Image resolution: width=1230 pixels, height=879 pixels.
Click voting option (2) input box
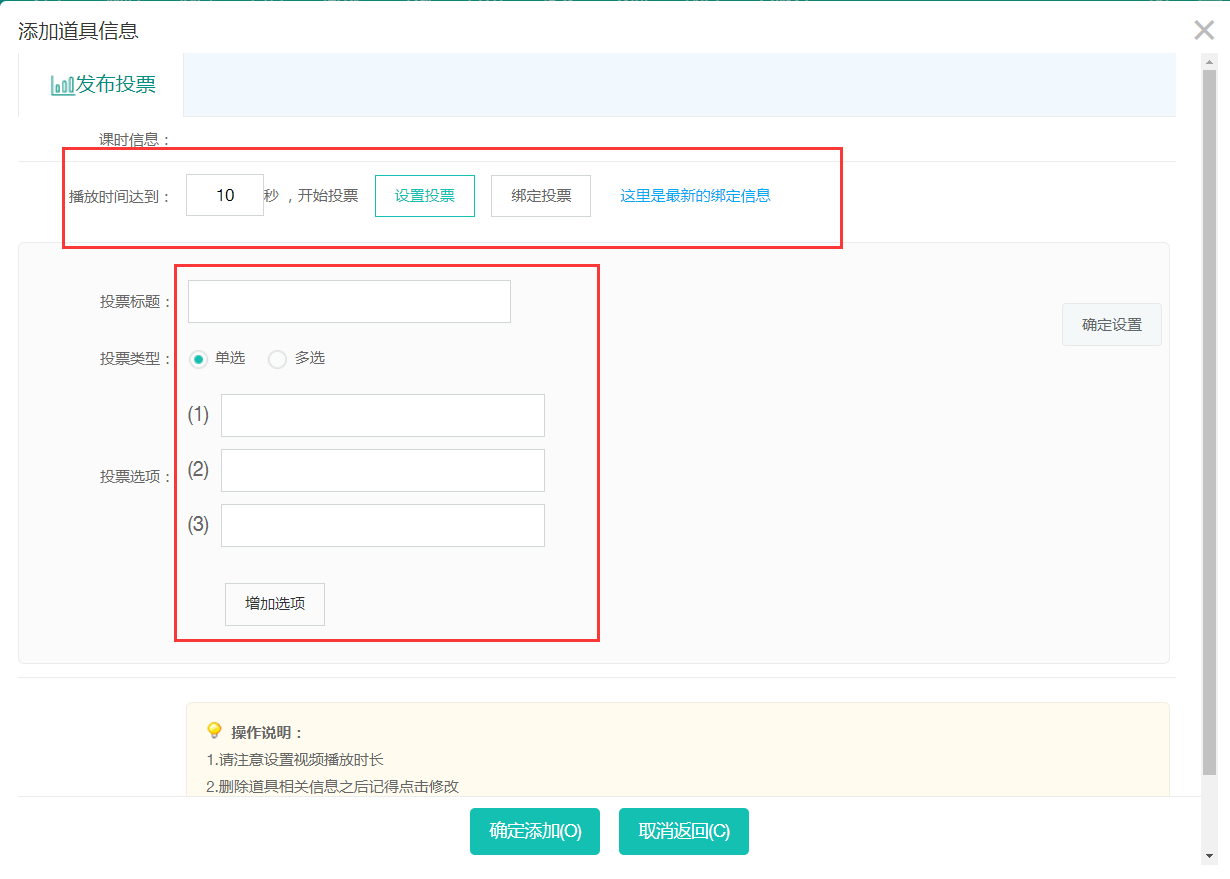[383, 470]
